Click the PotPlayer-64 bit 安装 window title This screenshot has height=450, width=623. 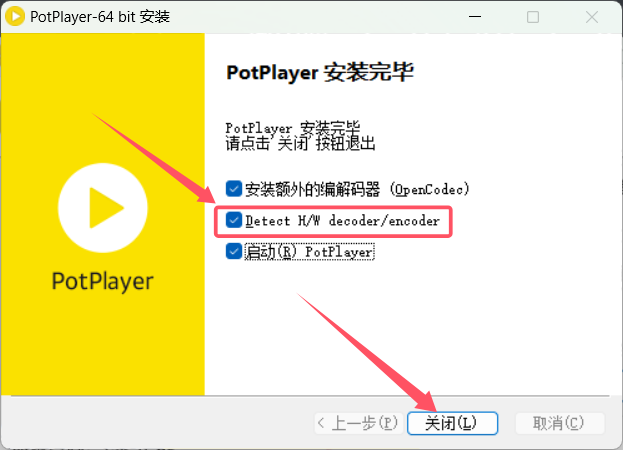(100, 17)
